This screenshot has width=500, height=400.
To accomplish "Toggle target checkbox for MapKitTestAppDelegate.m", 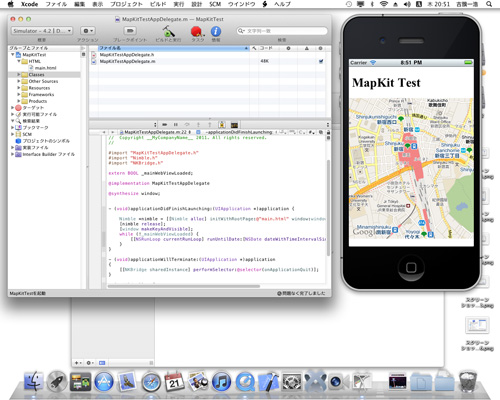I will (321, 61).
